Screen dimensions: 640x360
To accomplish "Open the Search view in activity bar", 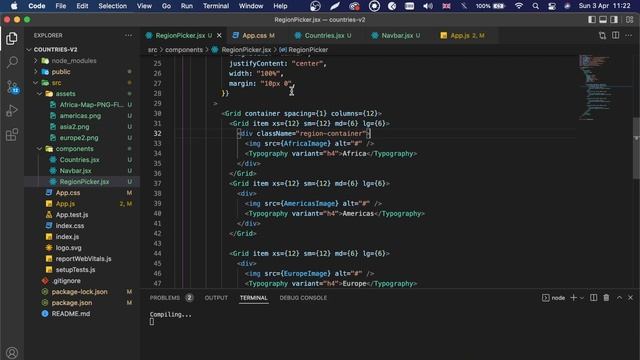I will coord(12,62).
